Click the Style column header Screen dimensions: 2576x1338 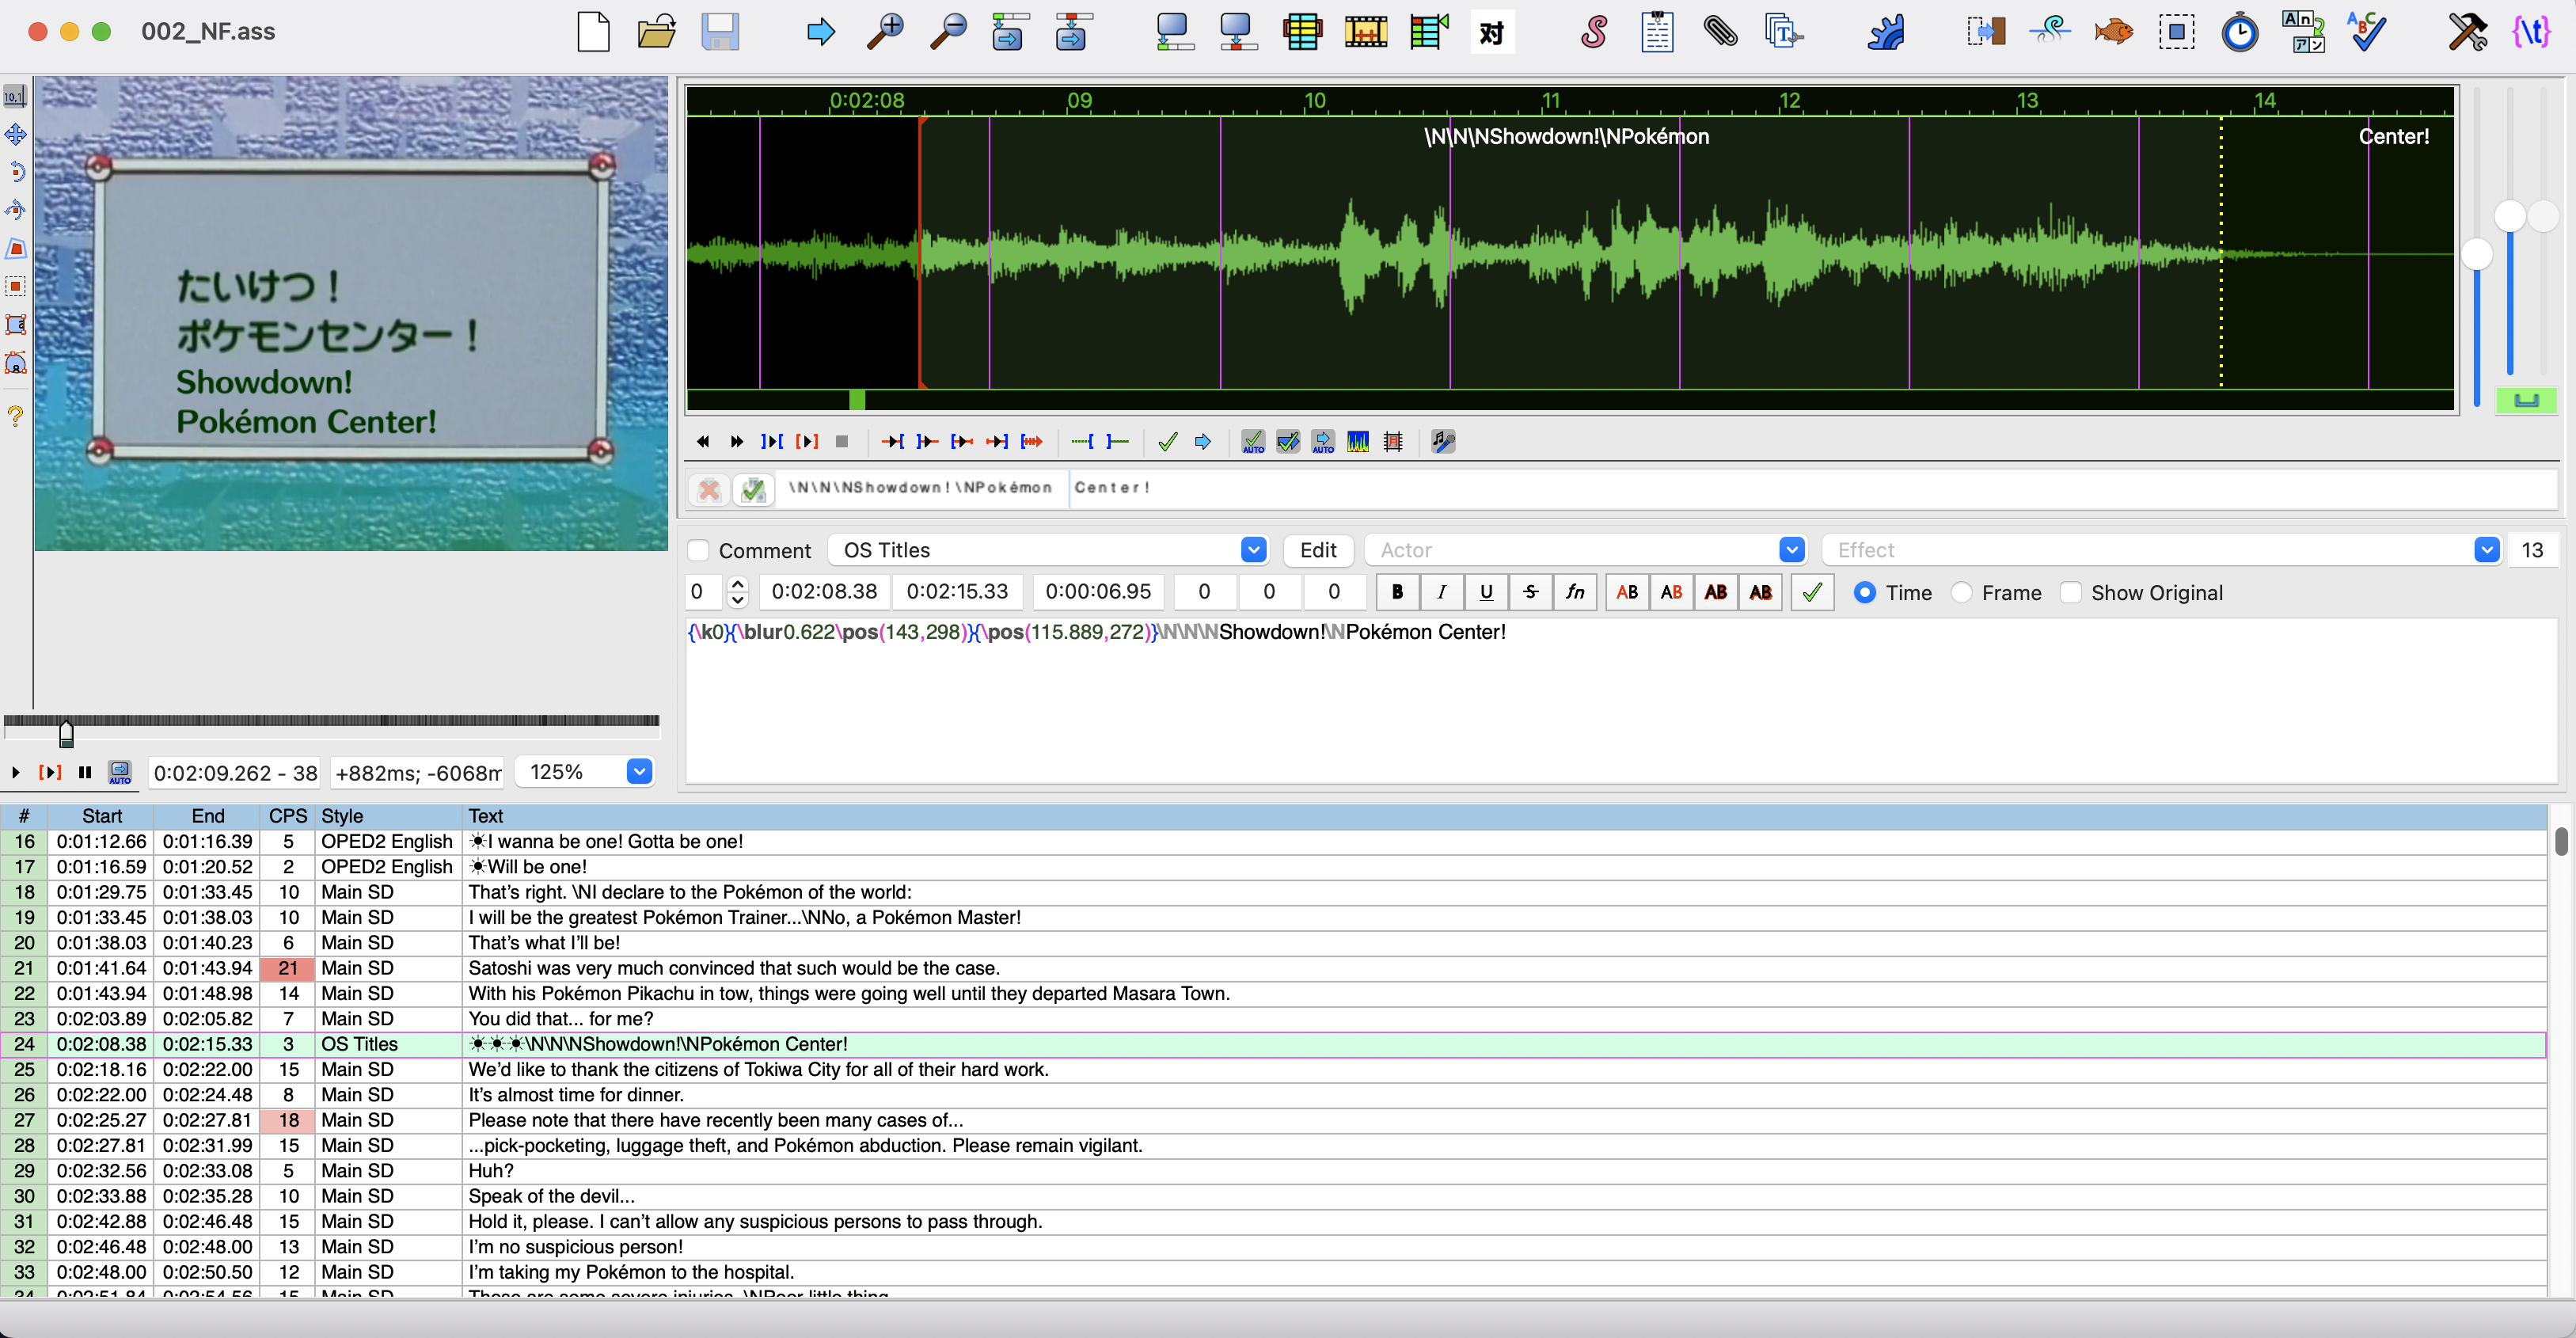(x=342, y=816)
